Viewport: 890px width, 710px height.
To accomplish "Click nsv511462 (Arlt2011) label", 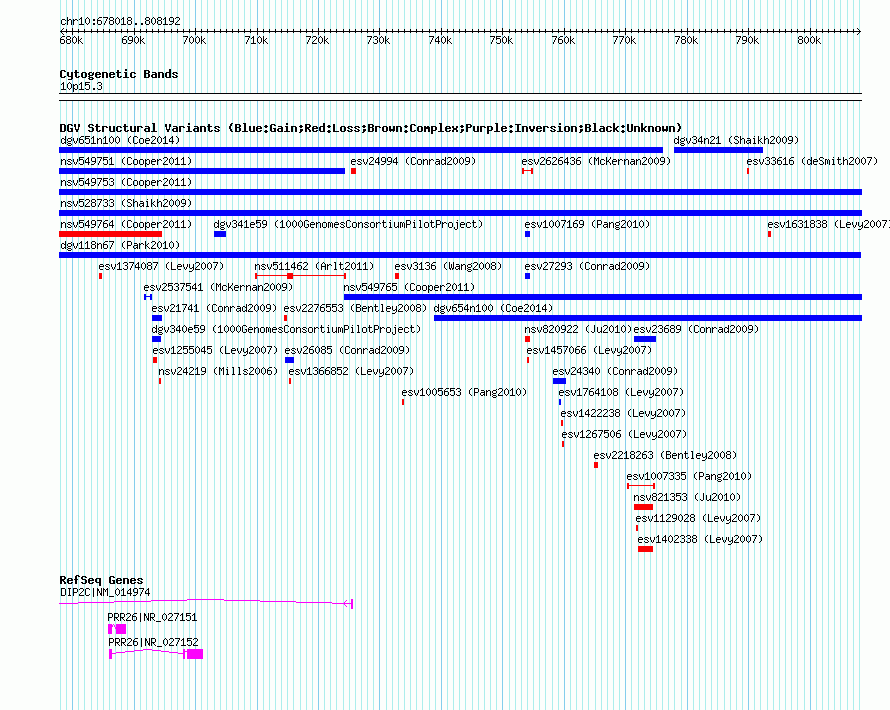I will pyautogui.click(x=314, y=266).
